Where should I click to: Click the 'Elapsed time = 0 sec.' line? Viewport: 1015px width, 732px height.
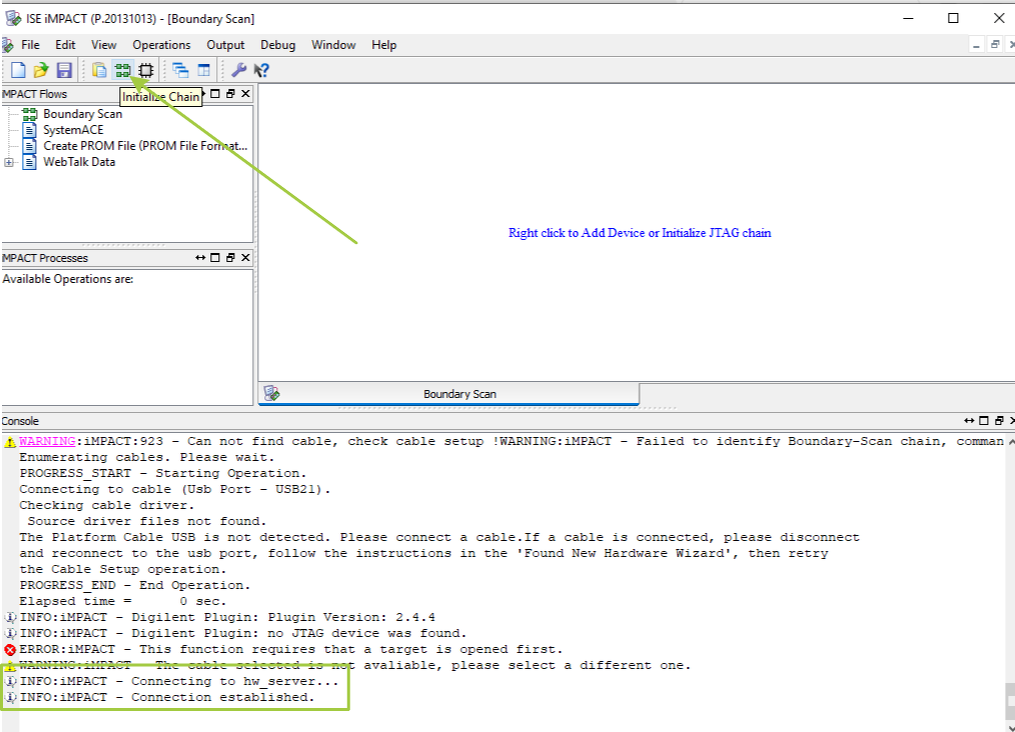(123, 601)
